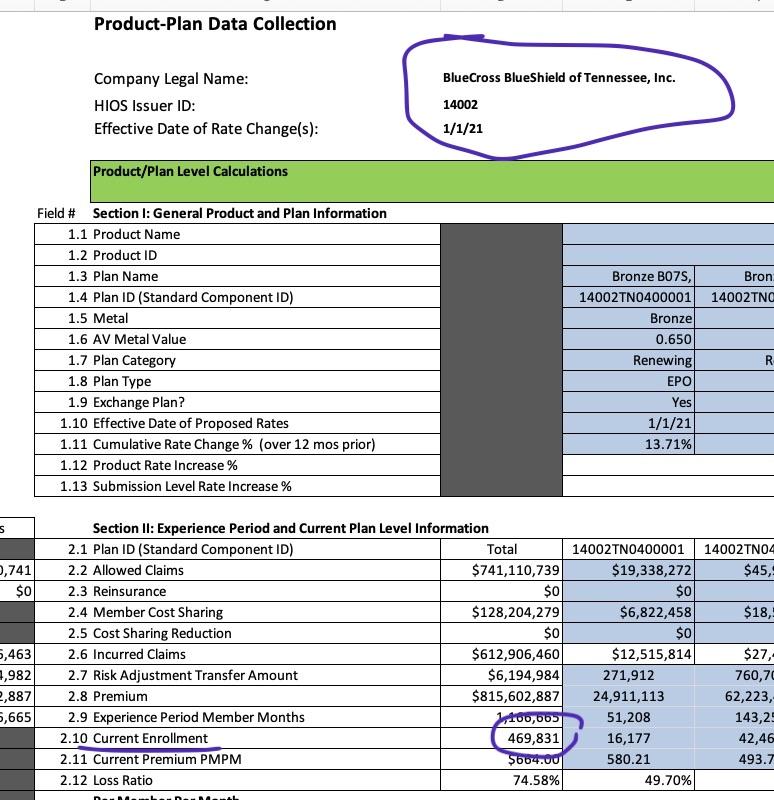Screen dimensions: 774x800
Task: Select the total Incurred Claims cell $612,906,460
Action: 515,654
